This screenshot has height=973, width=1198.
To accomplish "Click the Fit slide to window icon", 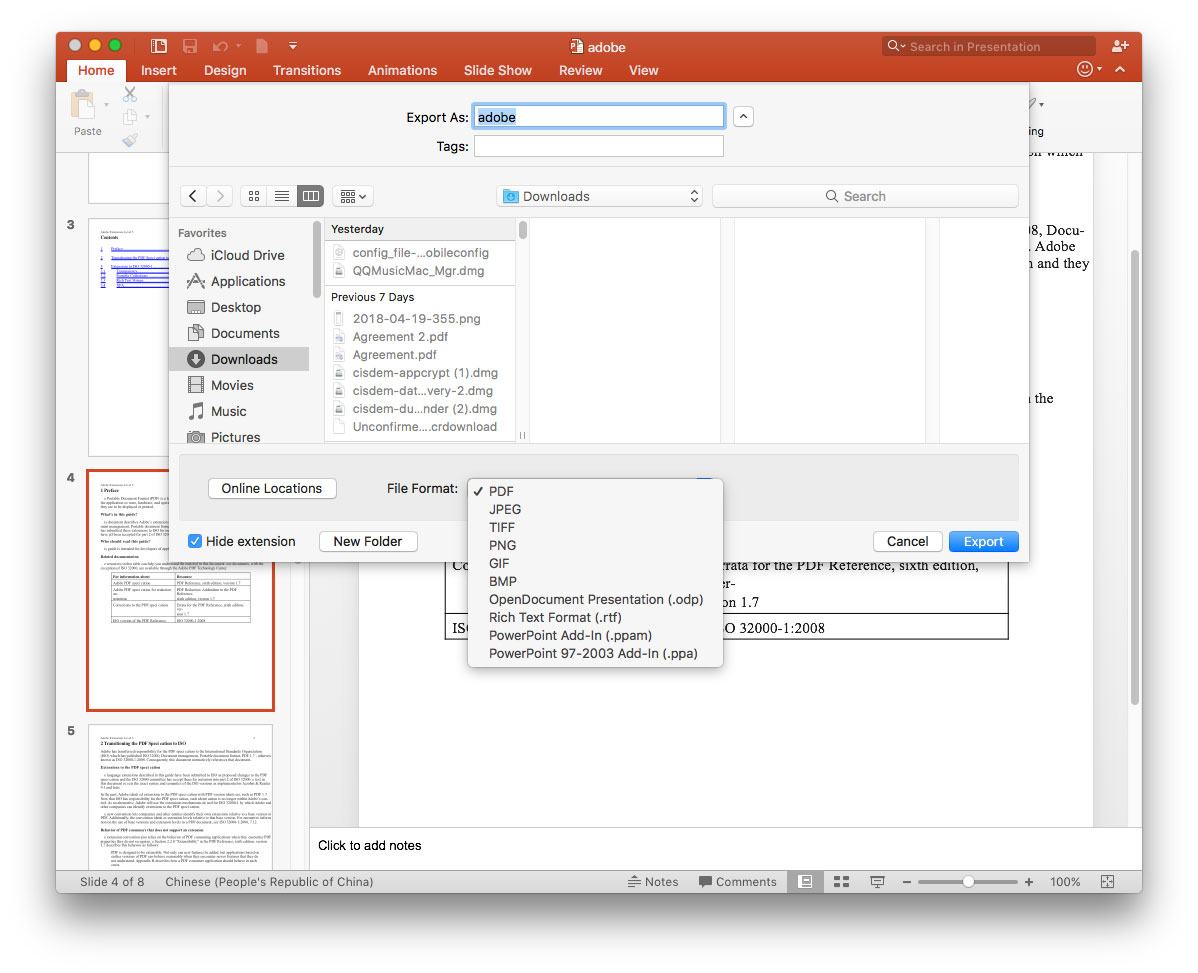I will point(1107,882).
